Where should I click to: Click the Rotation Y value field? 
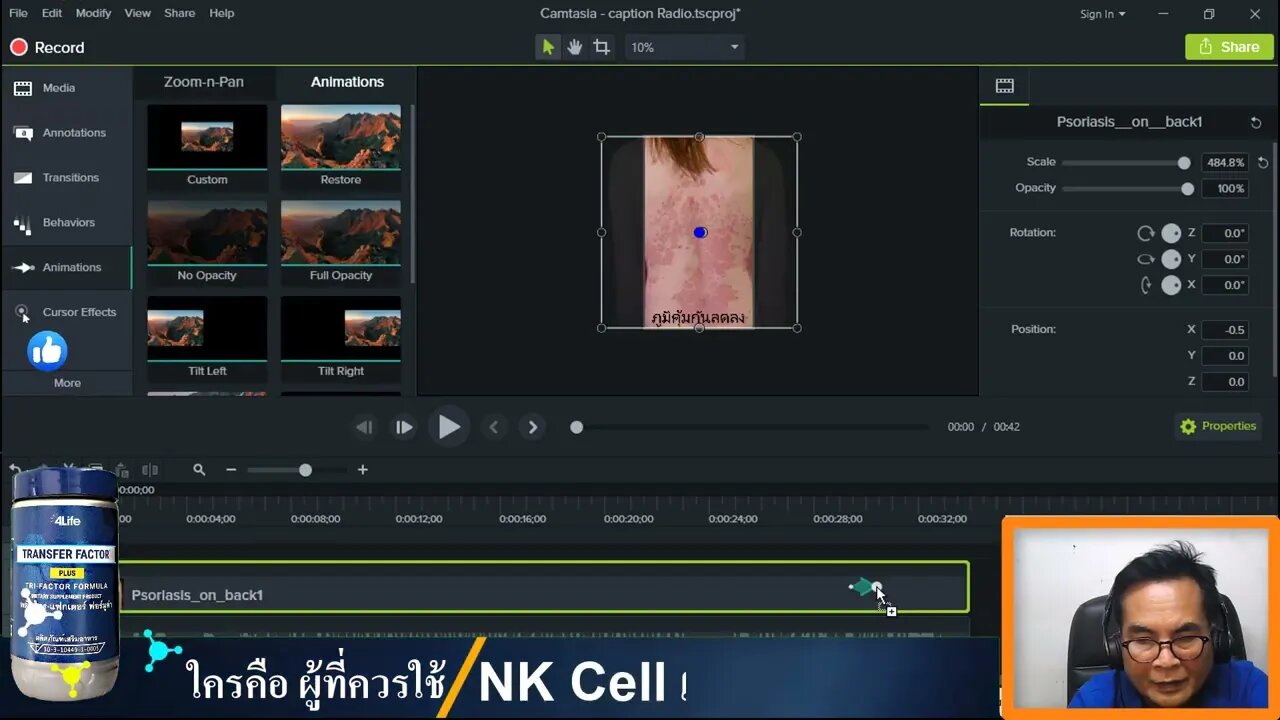tap(1225, 259)
